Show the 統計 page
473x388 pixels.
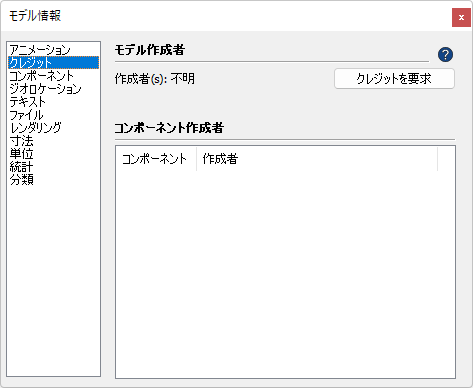53,167
